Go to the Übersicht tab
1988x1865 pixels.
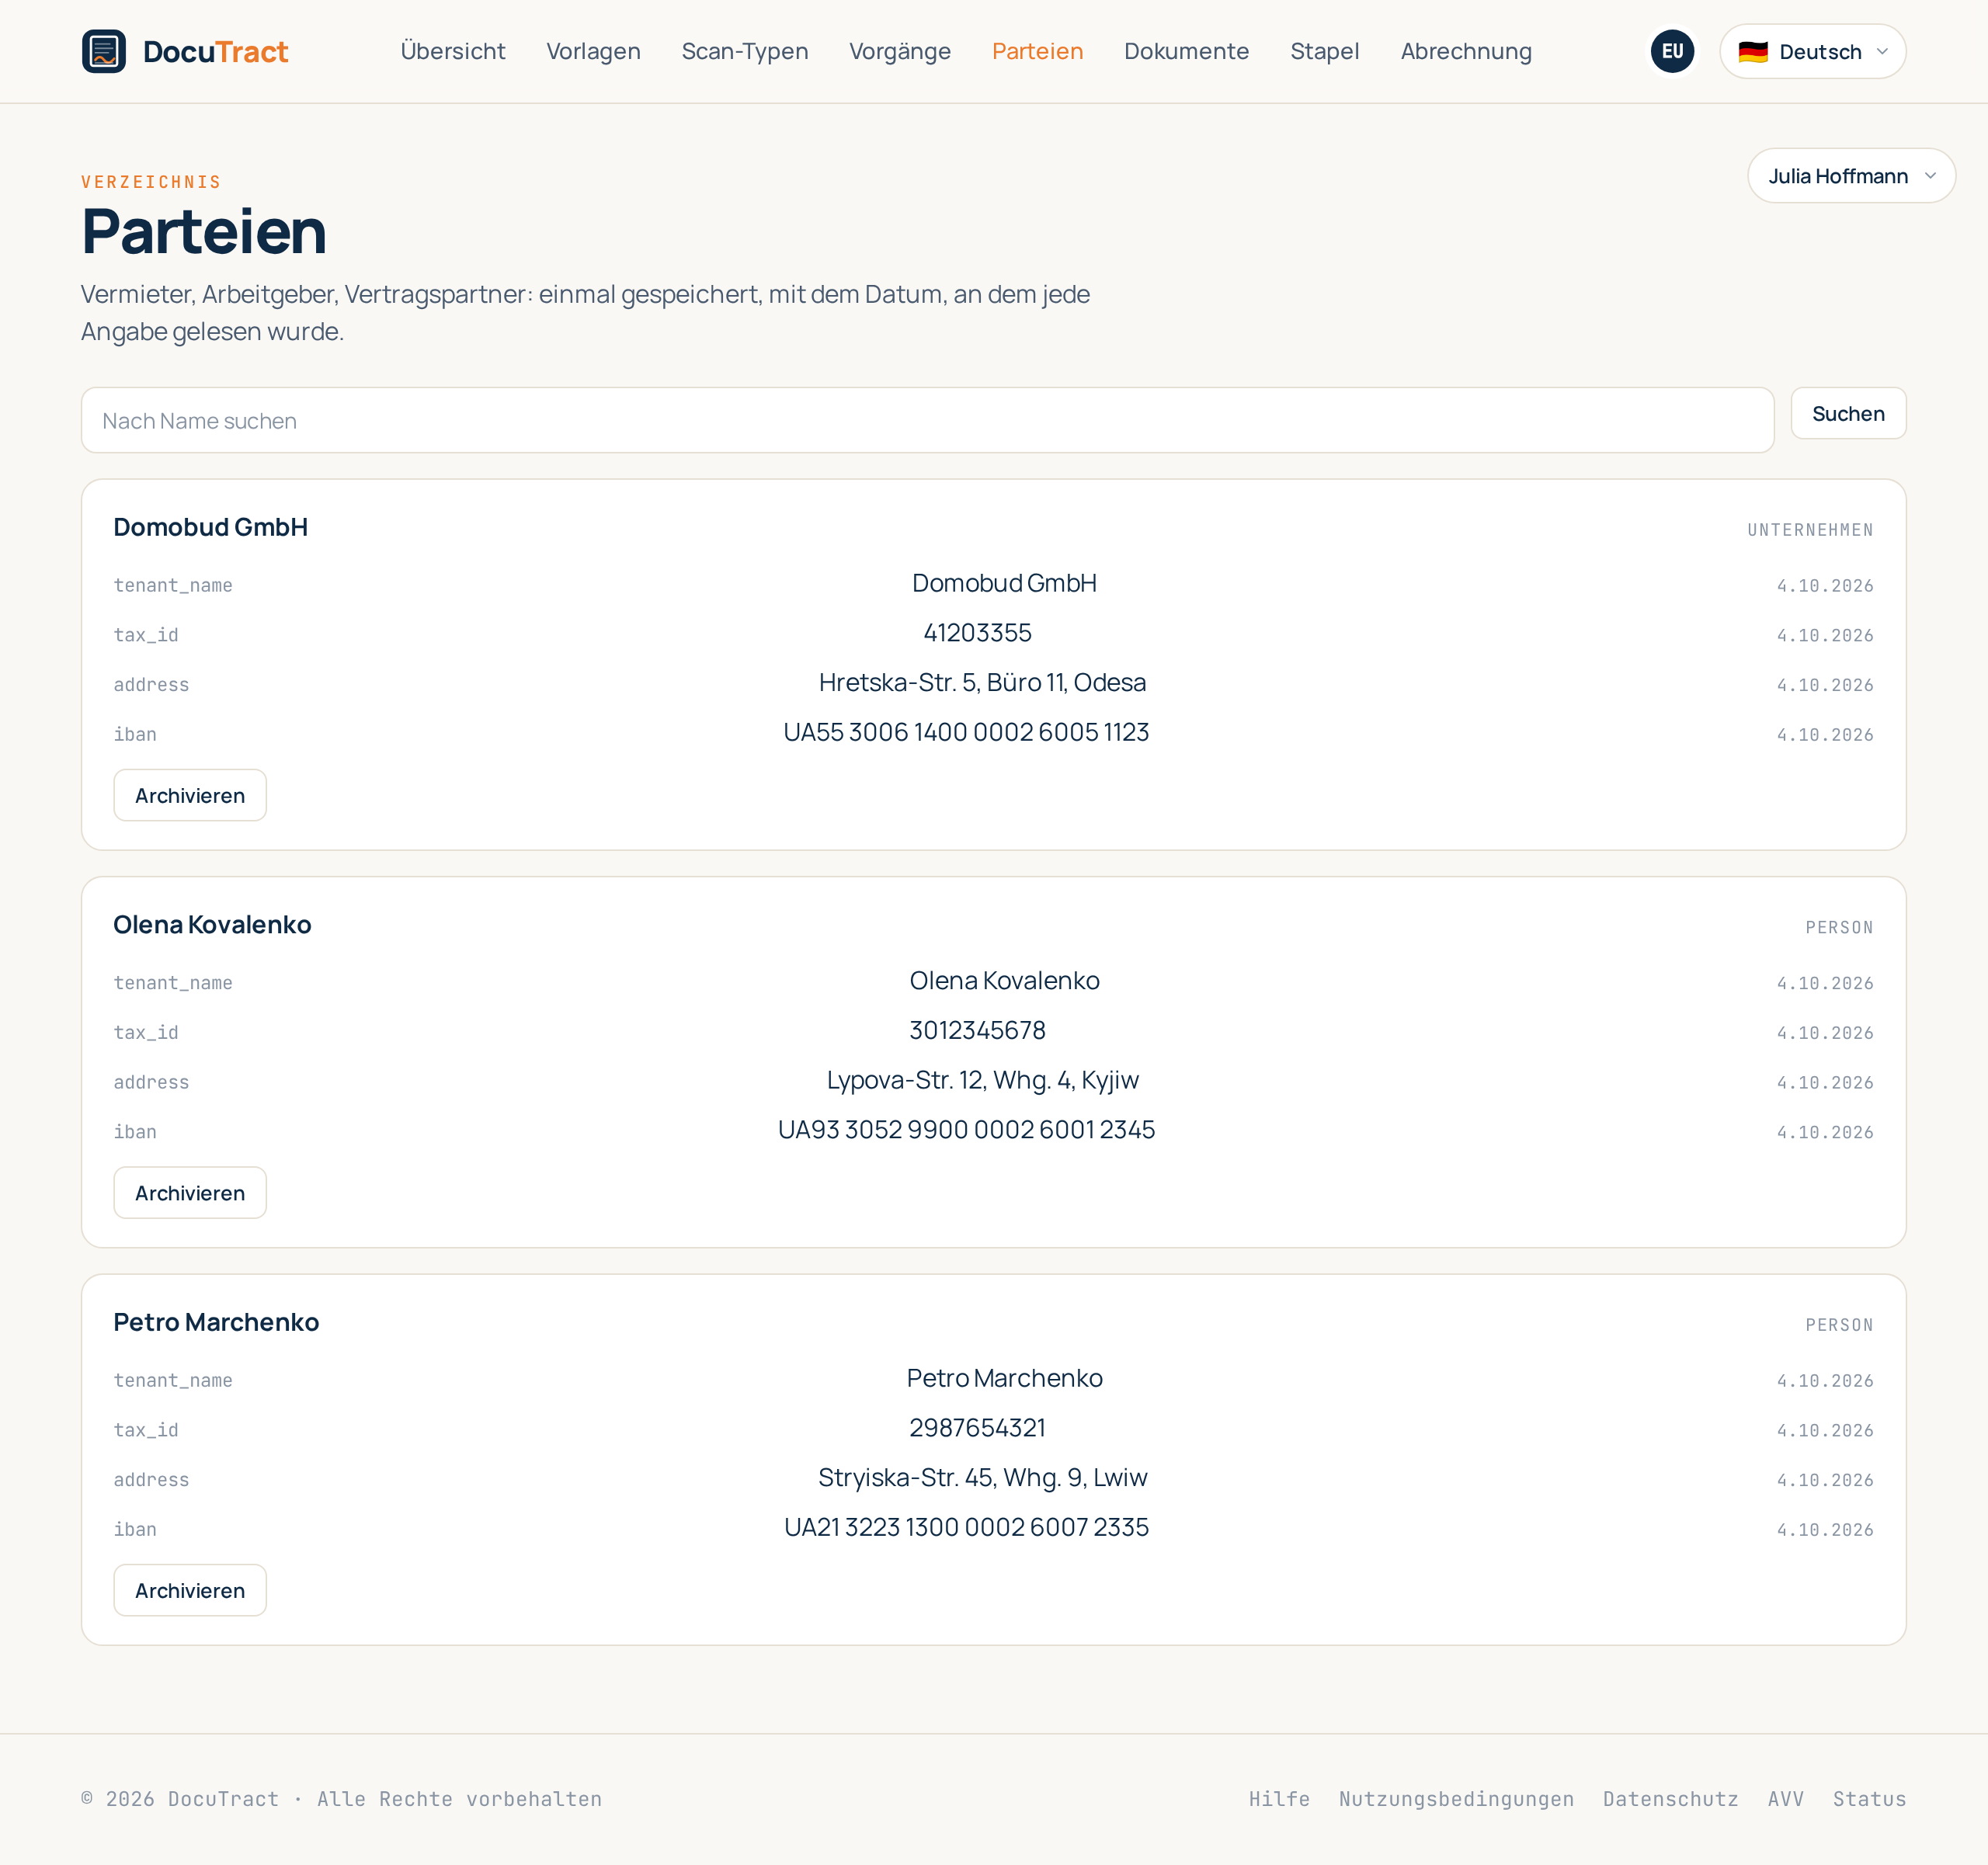453,51
